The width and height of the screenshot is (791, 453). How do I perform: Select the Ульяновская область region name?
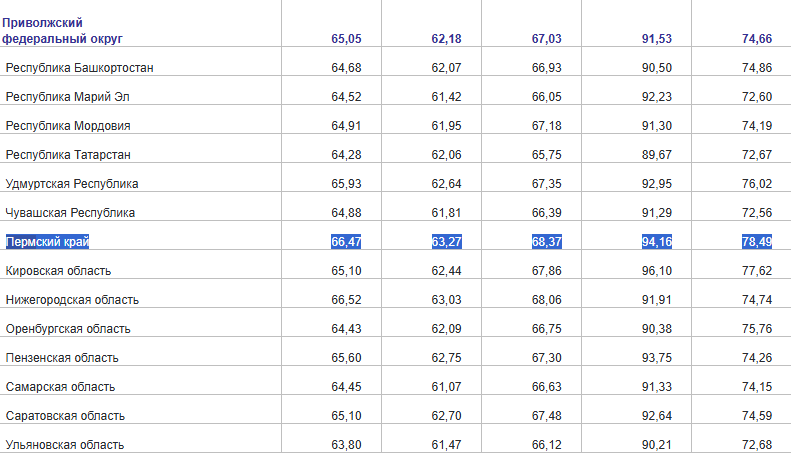(x=65, y=444)
